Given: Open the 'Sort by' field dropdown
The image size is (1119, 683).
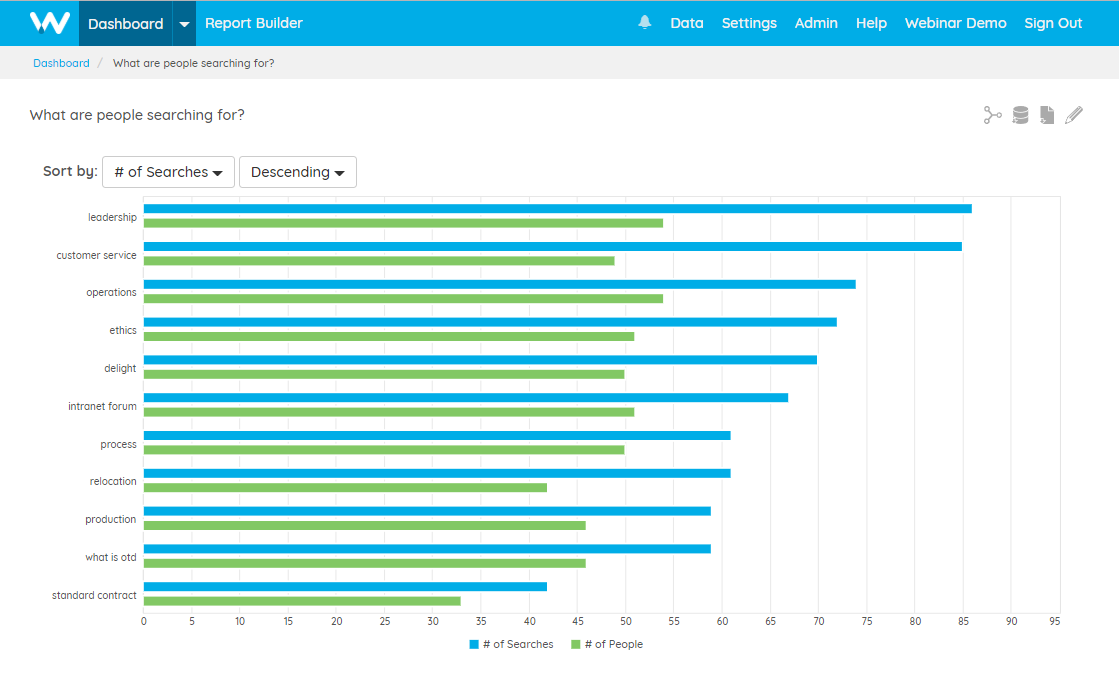Looking at the screenshot, I should (168, 171).
